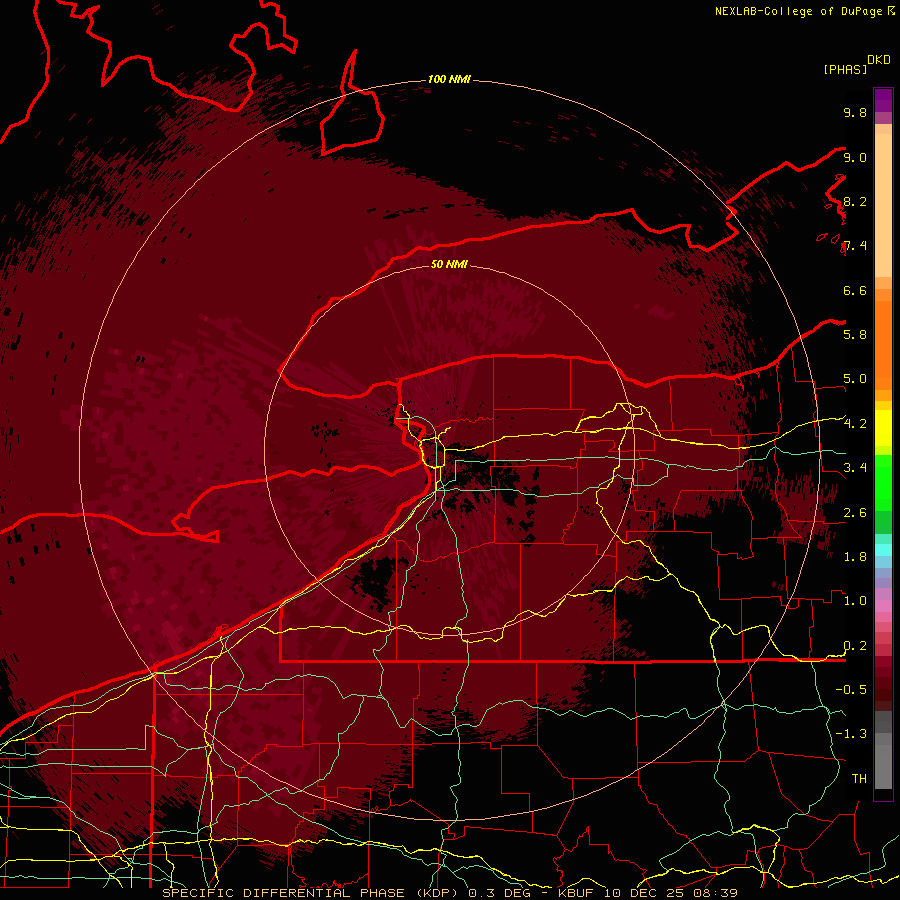Viewport: 900px width, 900px height.
Task: Click the [PHAS] legend unit label
Action: pos(844,69)
